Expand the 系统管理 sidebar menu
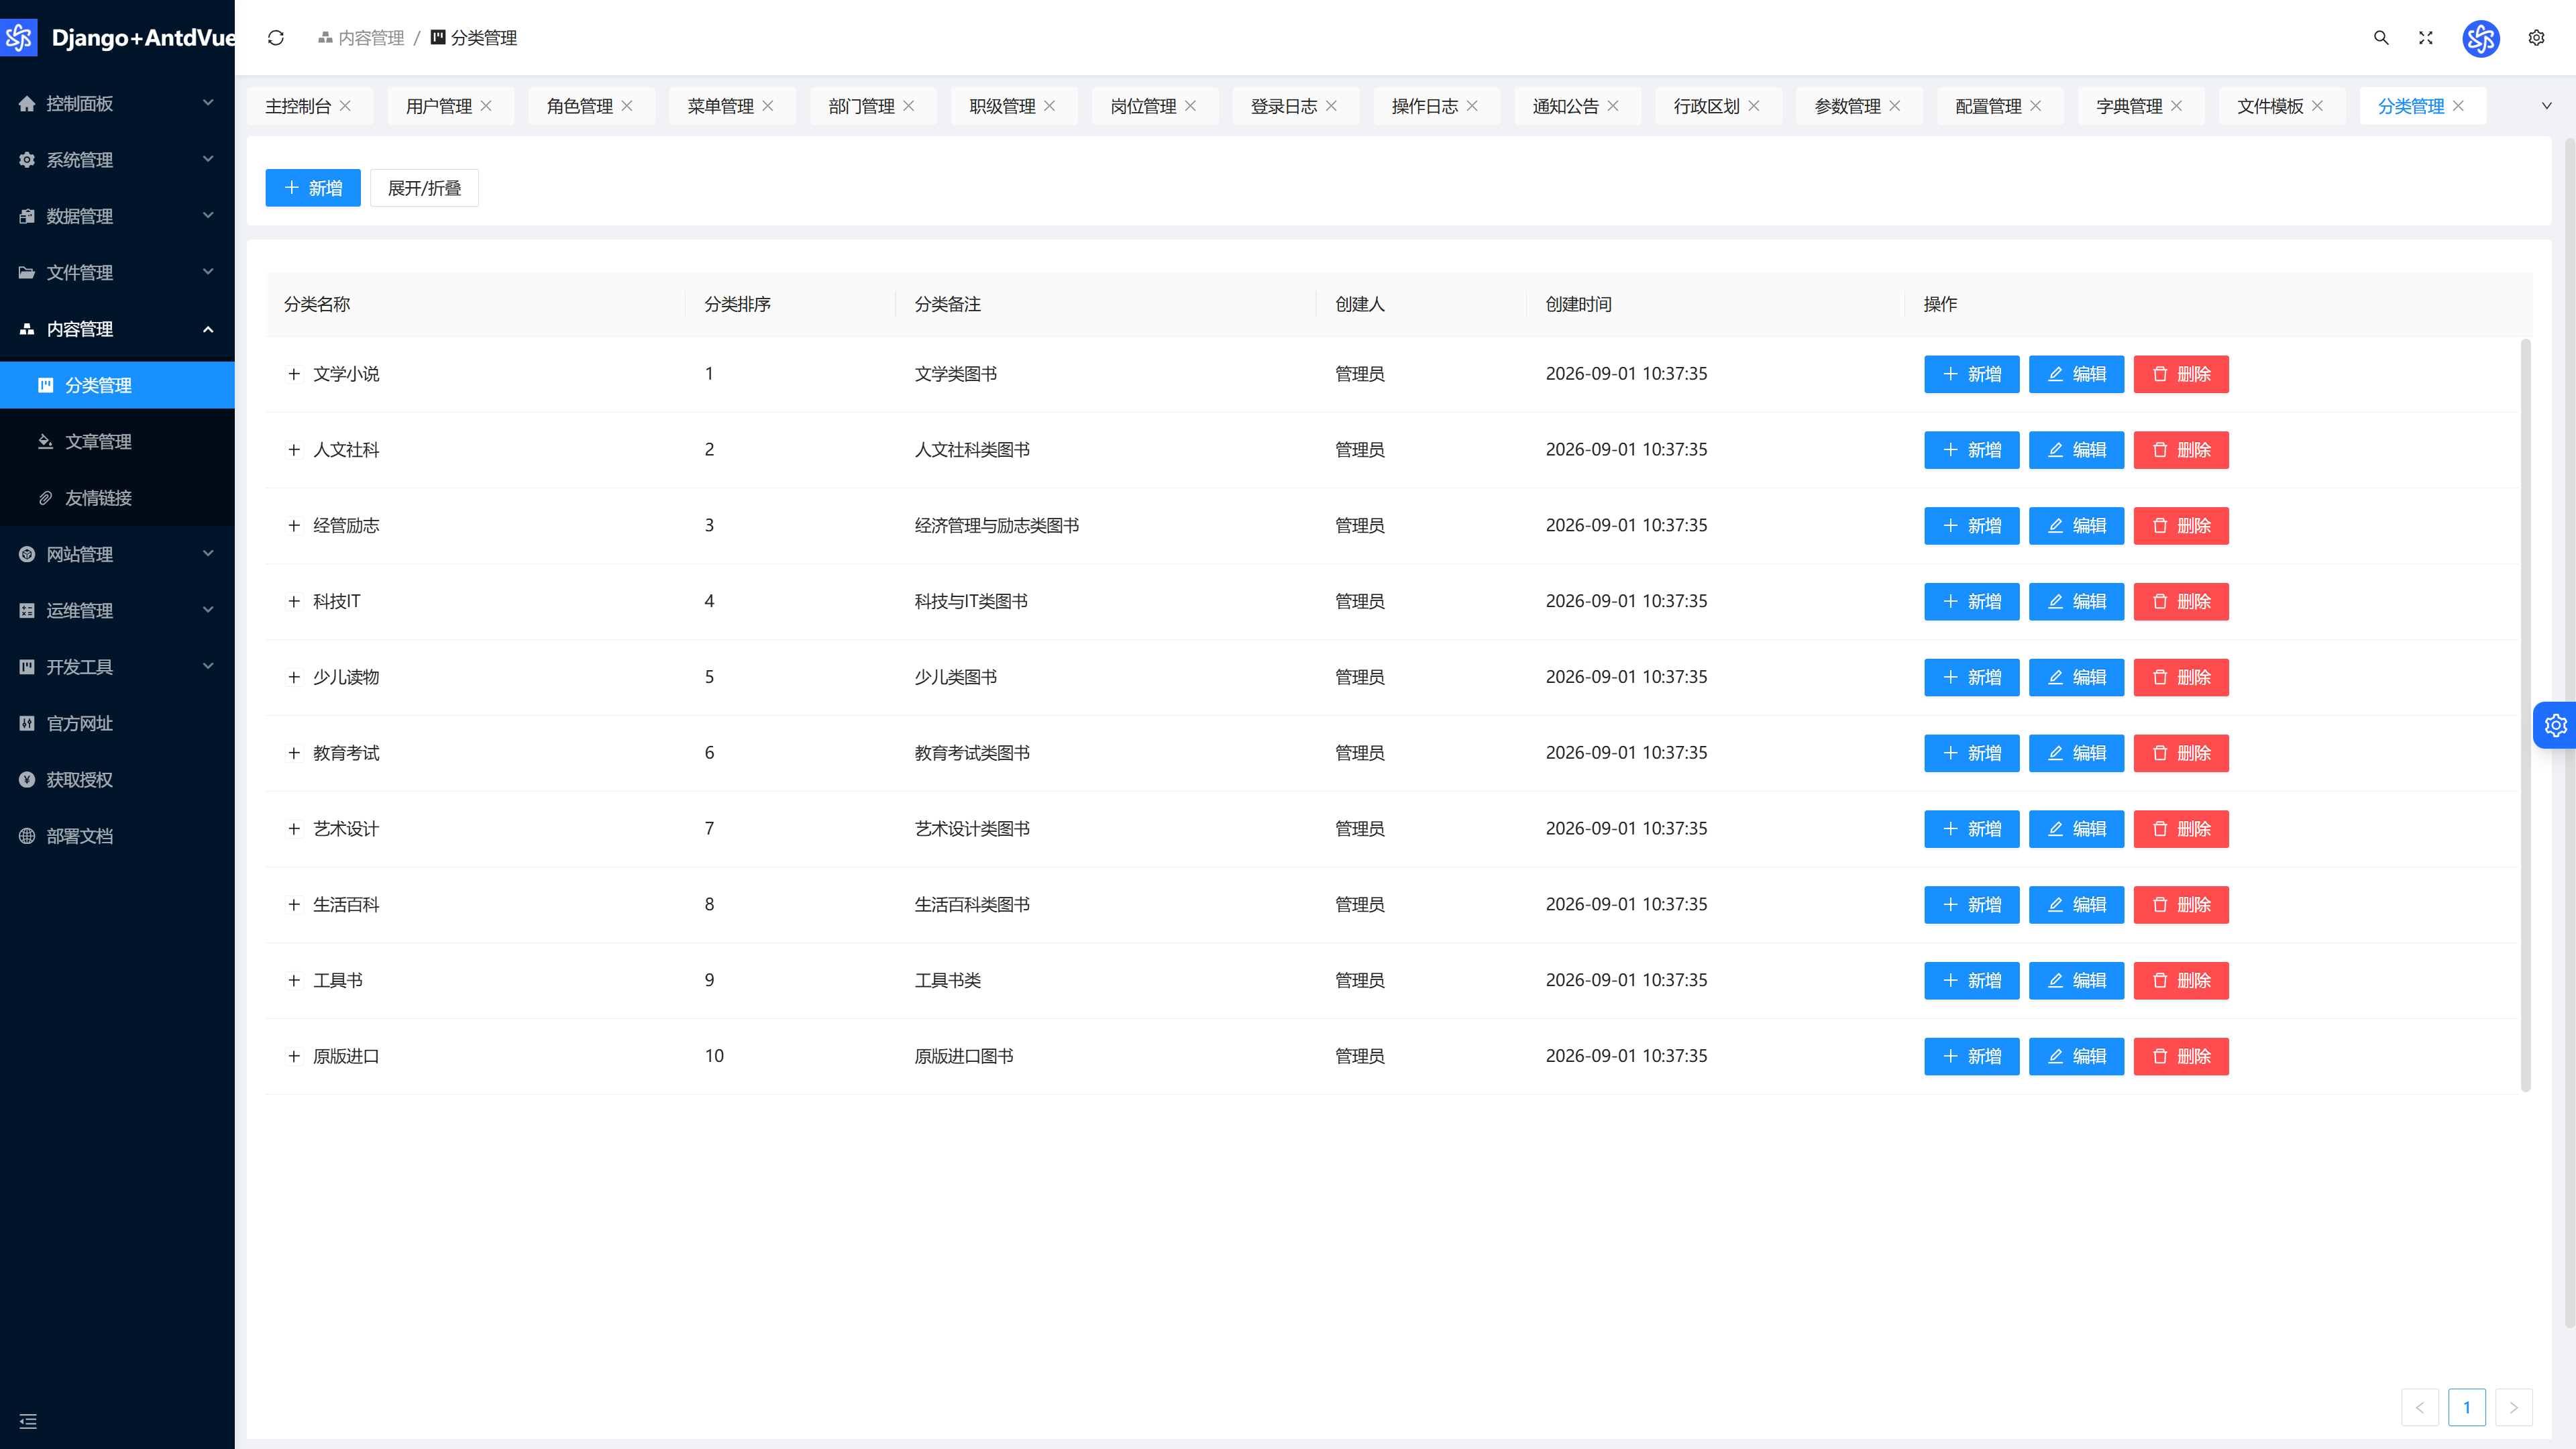The image size is (2576, 1449). tap(117, 160)
